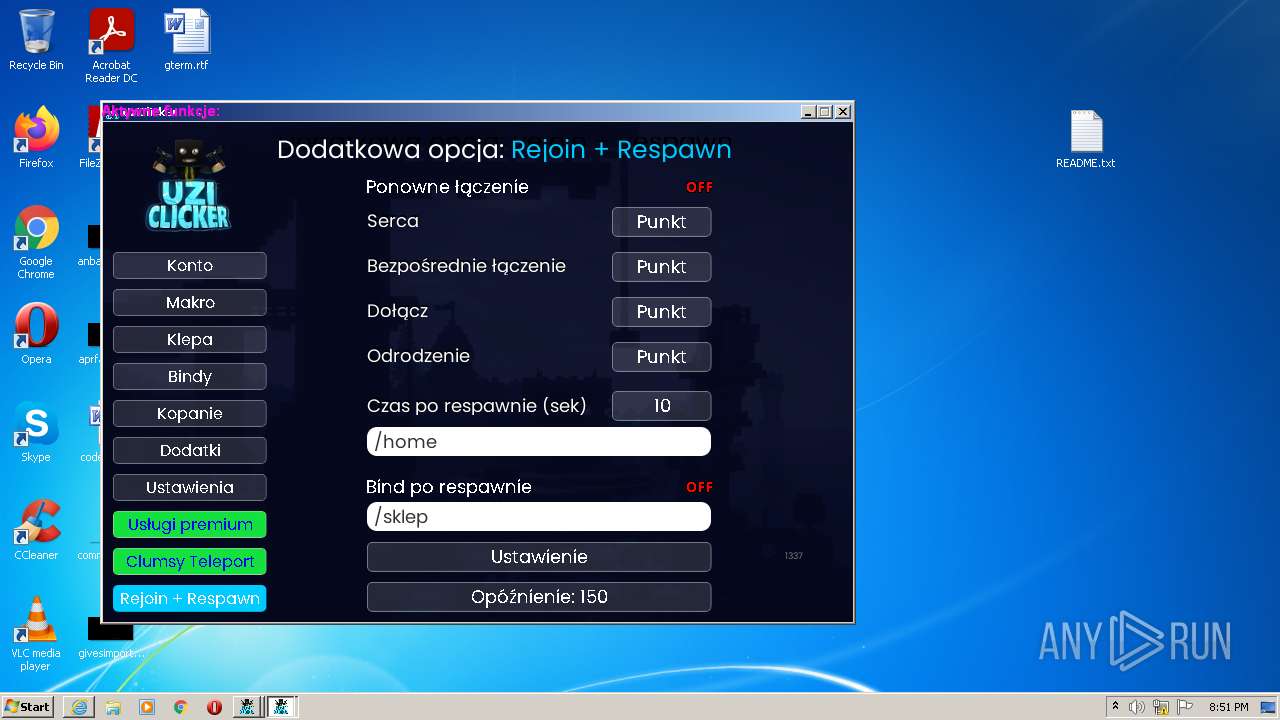Click the Uzi Clicker logo
Screen dimensions: 1280x720
[x=188, y=186]
